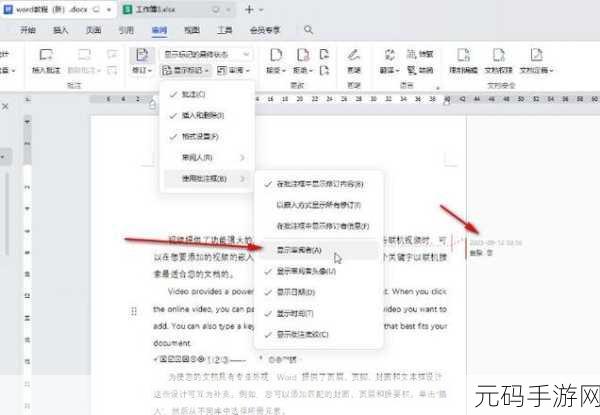Expand the 使用批注框(B) submenu
Screen dimensions: 600x415
click(207, 179)
